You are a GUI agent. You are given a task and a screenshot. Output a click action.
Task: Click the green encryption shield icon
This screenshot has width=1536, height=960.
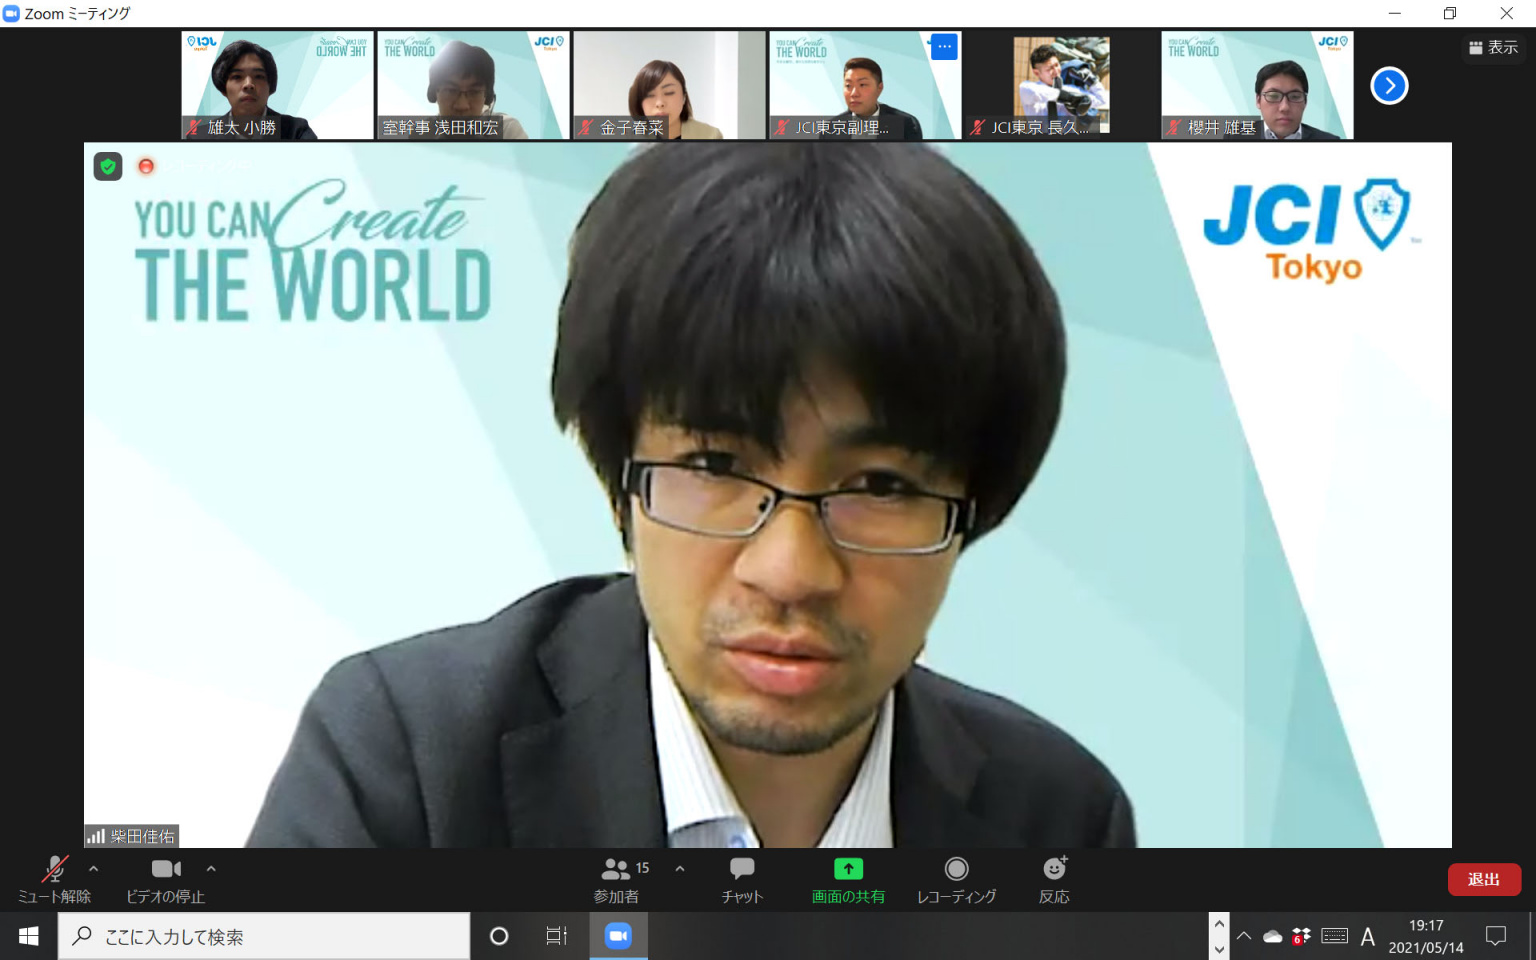(108, 166)
